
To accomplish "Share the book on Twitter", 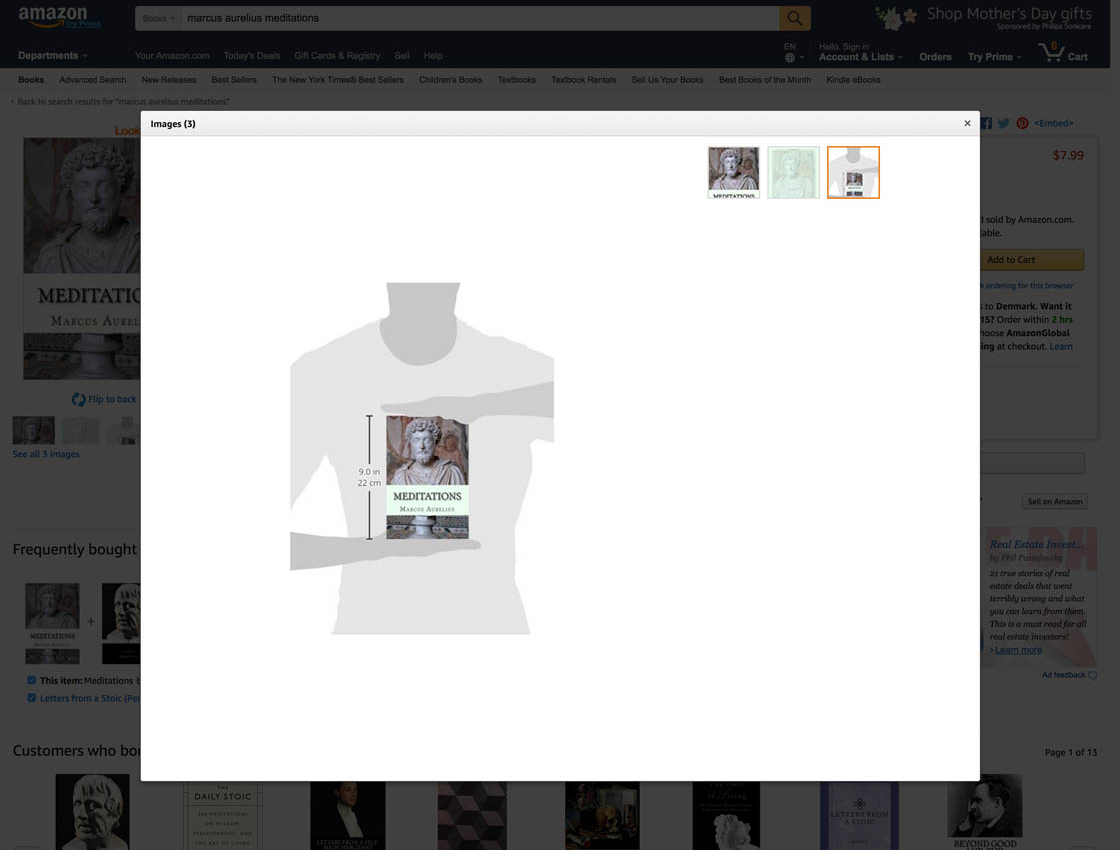I will [1004, 123].
